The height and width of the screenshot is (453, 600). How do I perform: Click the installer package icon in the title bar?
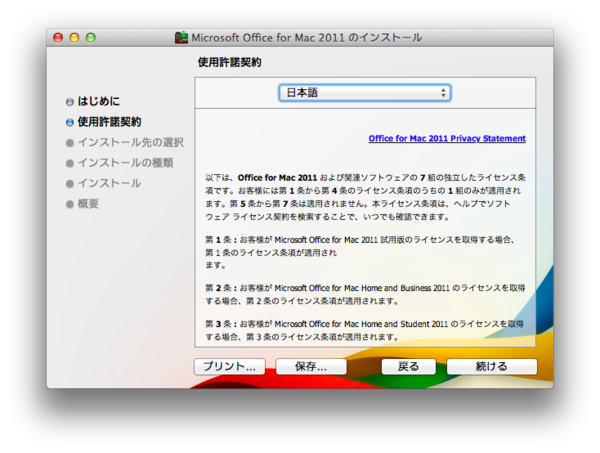point(181,37)
